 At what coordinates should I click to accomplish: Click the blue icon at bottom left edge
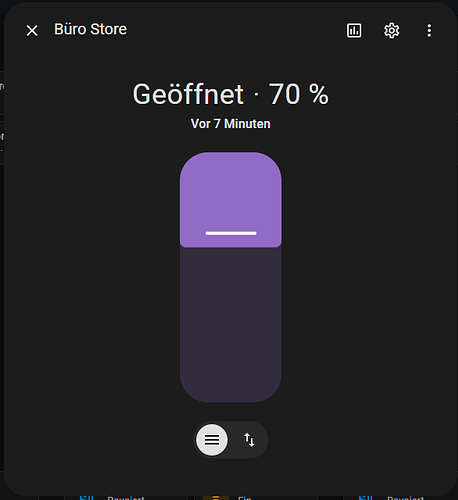(86, 498)
